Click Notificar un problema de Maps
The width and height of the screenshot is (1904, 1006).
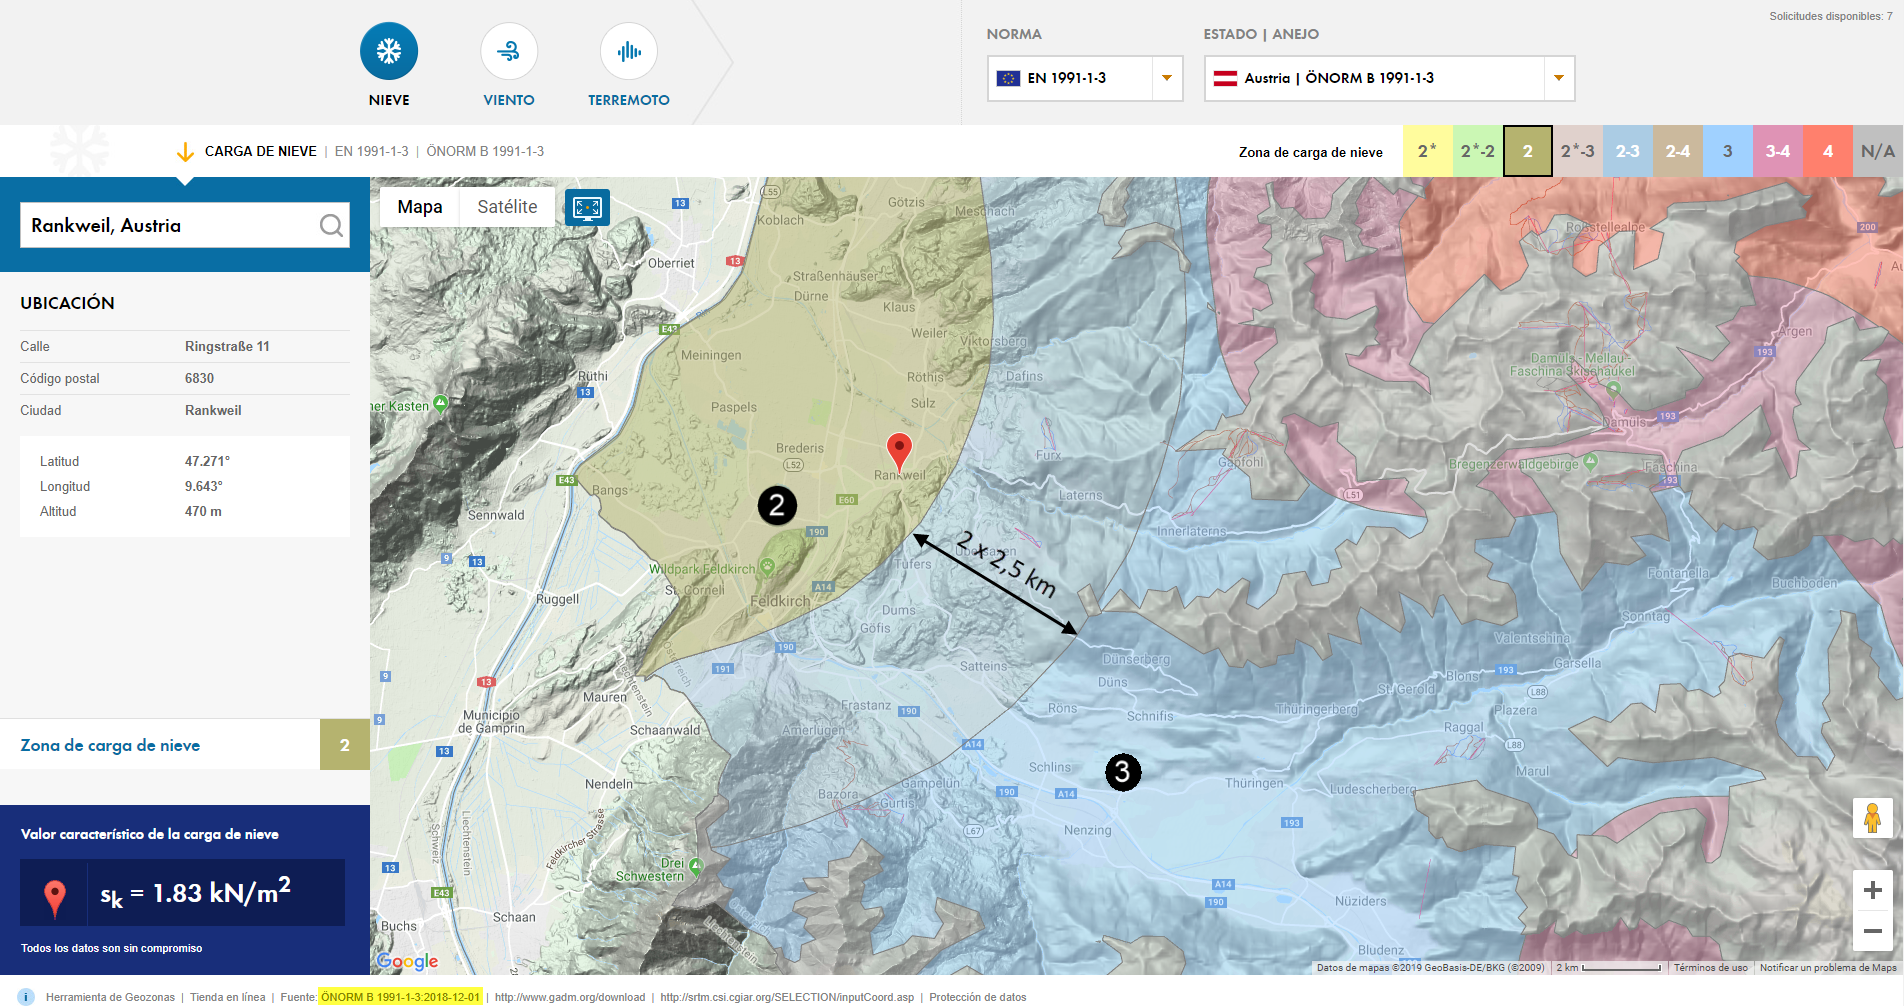(1828, 967)
